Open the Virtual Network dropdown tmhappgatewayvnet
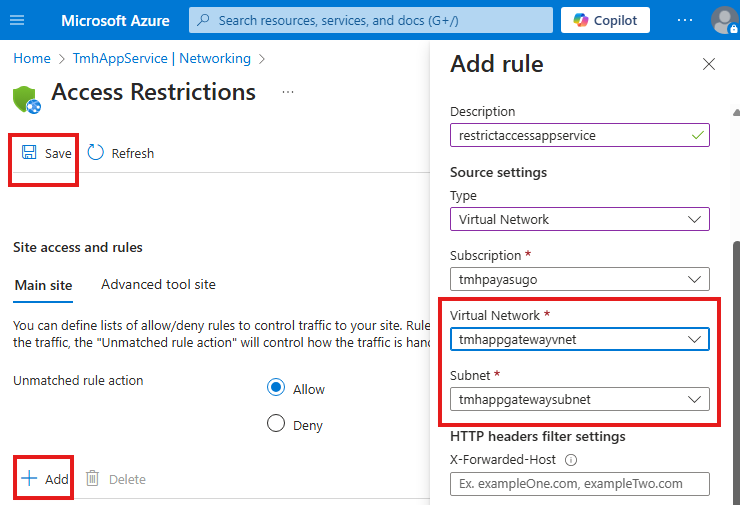This screenshot has width=740, height=505. (580, 339)
